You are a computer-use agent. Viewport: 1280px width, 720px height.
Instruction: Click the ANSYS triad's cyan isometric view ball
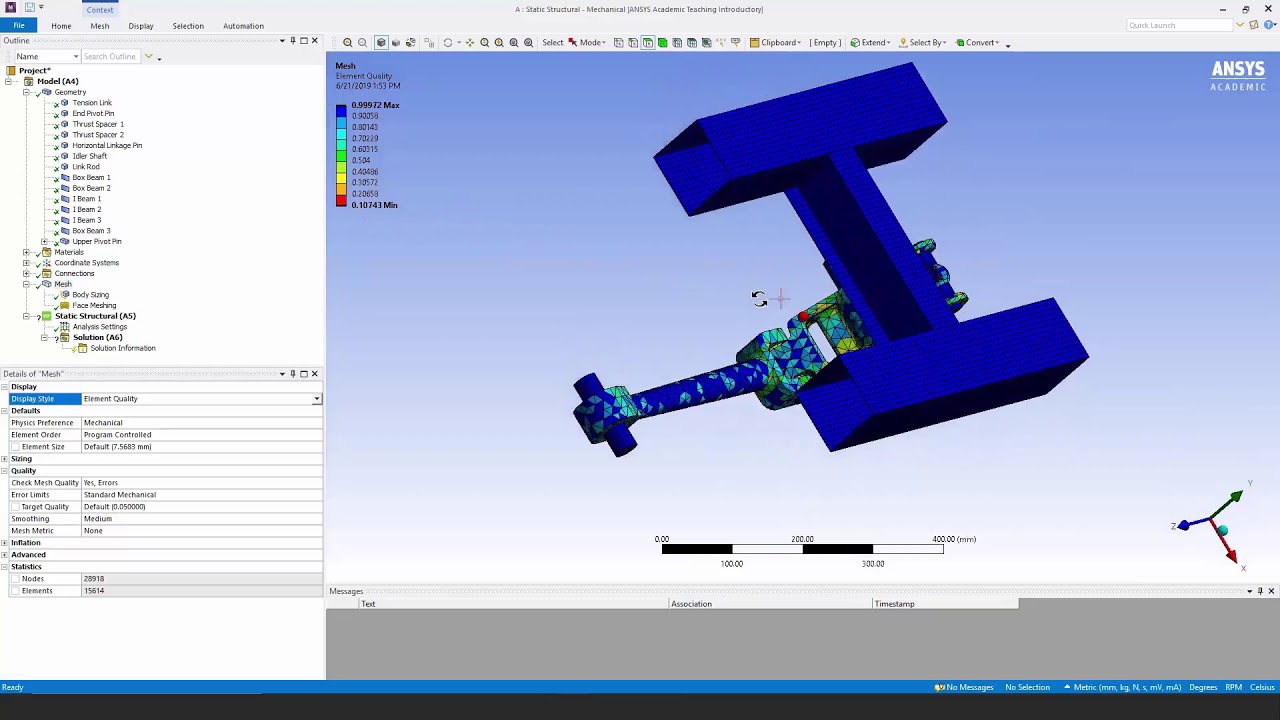(x=1222, y=530)
